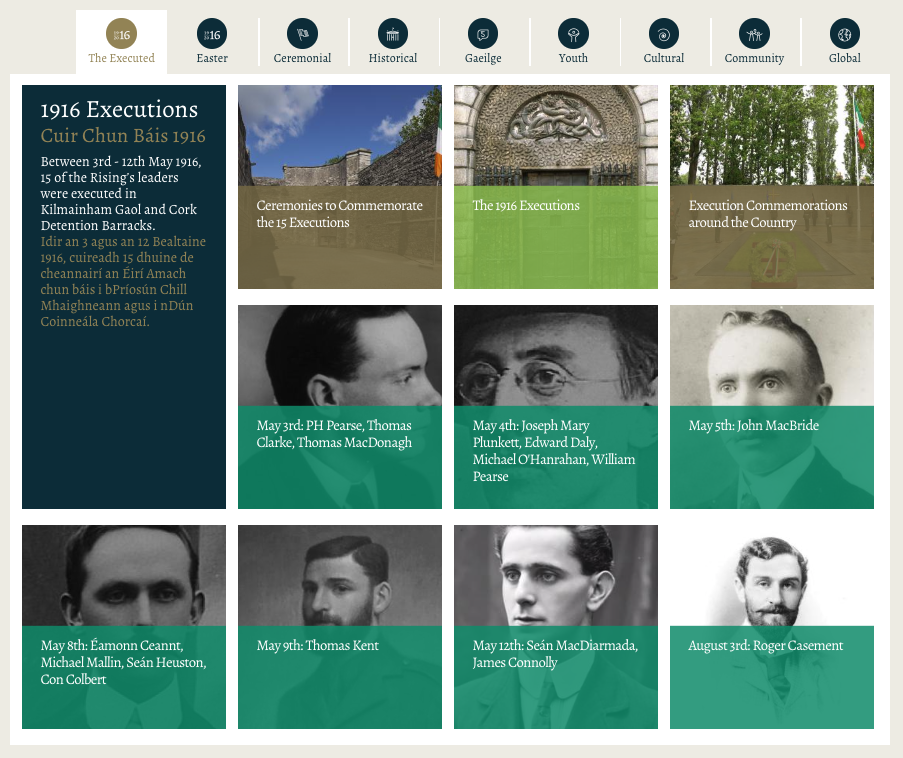Open the Youth tree icon
The width and height of the screenshot is (903, 758).
click(x=573, y=34)
